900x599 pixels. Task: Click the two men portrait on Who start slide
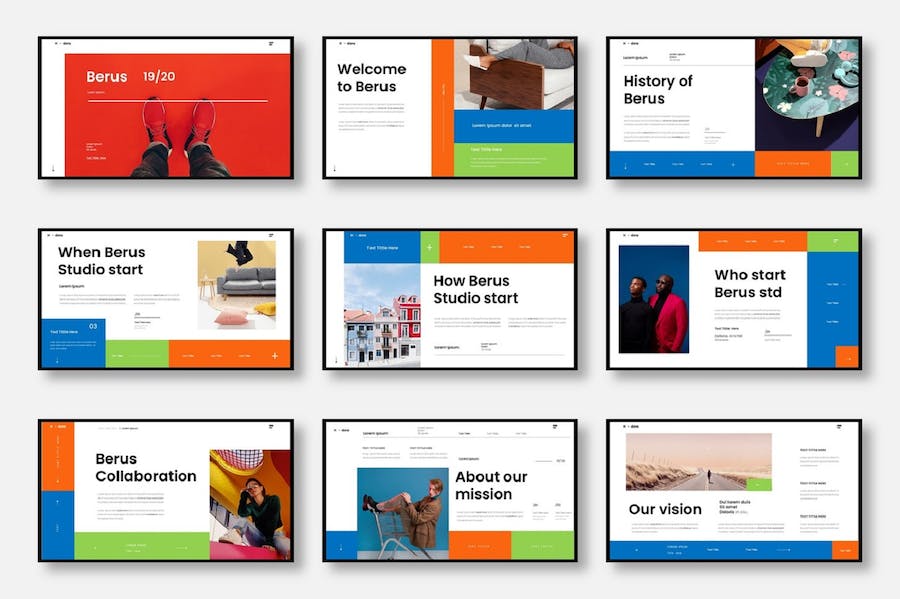654,298
